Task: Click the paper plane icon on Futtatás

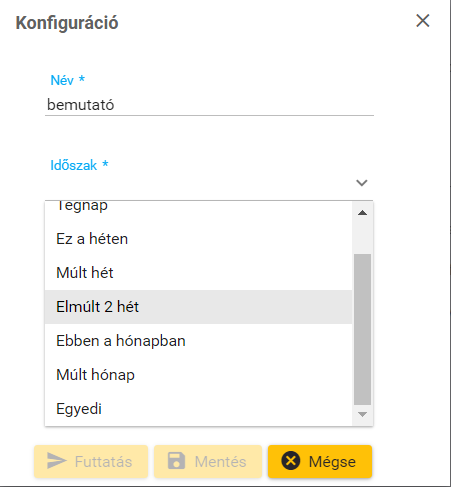Action: [56, 461]
